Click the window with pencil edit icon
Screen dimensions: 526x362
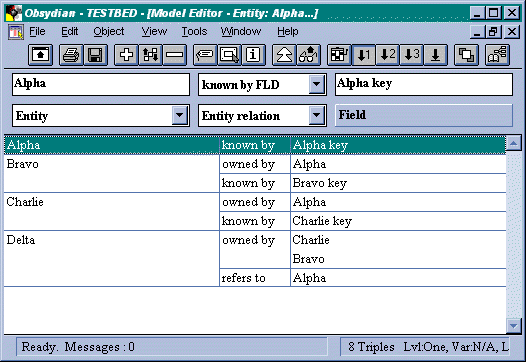point(229,55)
